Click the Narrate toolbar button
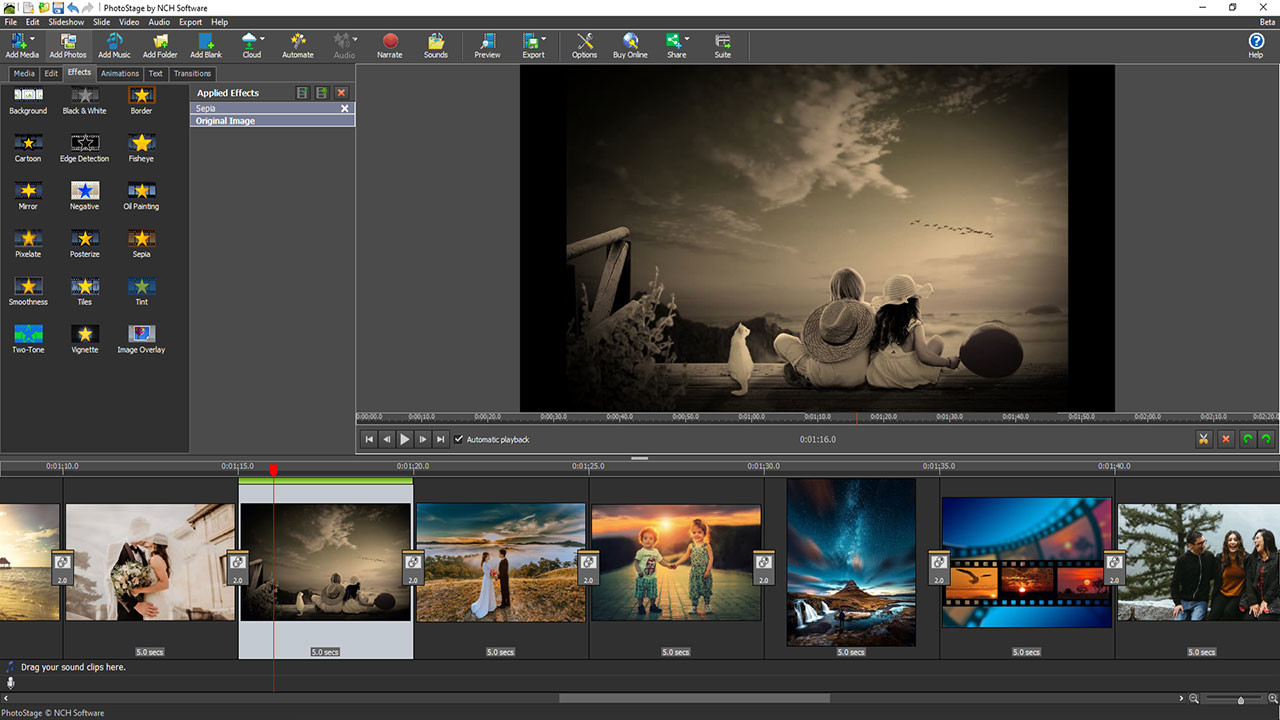This screenshot has width=1280, height=720. [x=389, y=45]
